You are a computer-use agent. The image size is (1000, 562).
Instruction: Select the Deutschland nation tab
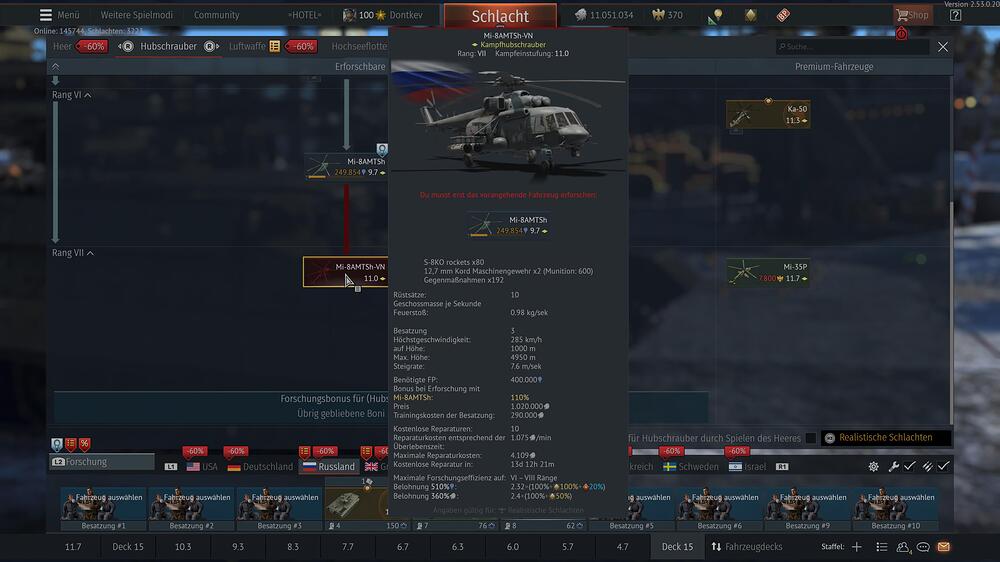click(x=260, y=466)
